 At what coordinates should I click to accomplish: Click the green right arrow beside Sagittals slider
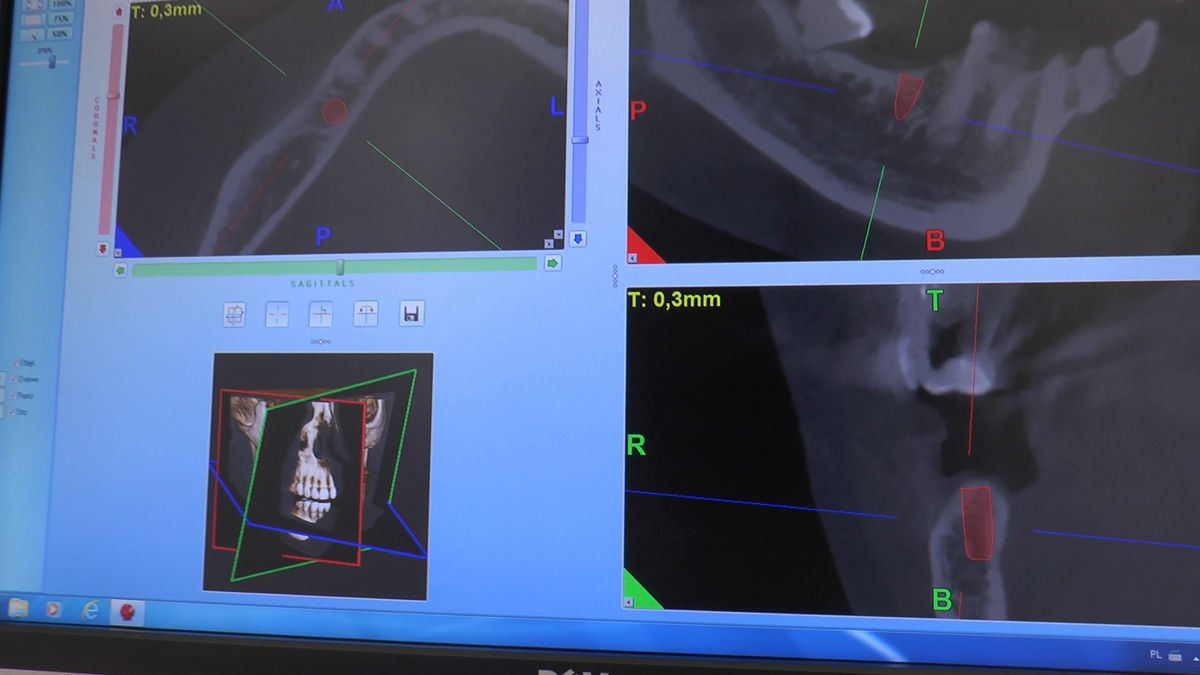(552, 264)
